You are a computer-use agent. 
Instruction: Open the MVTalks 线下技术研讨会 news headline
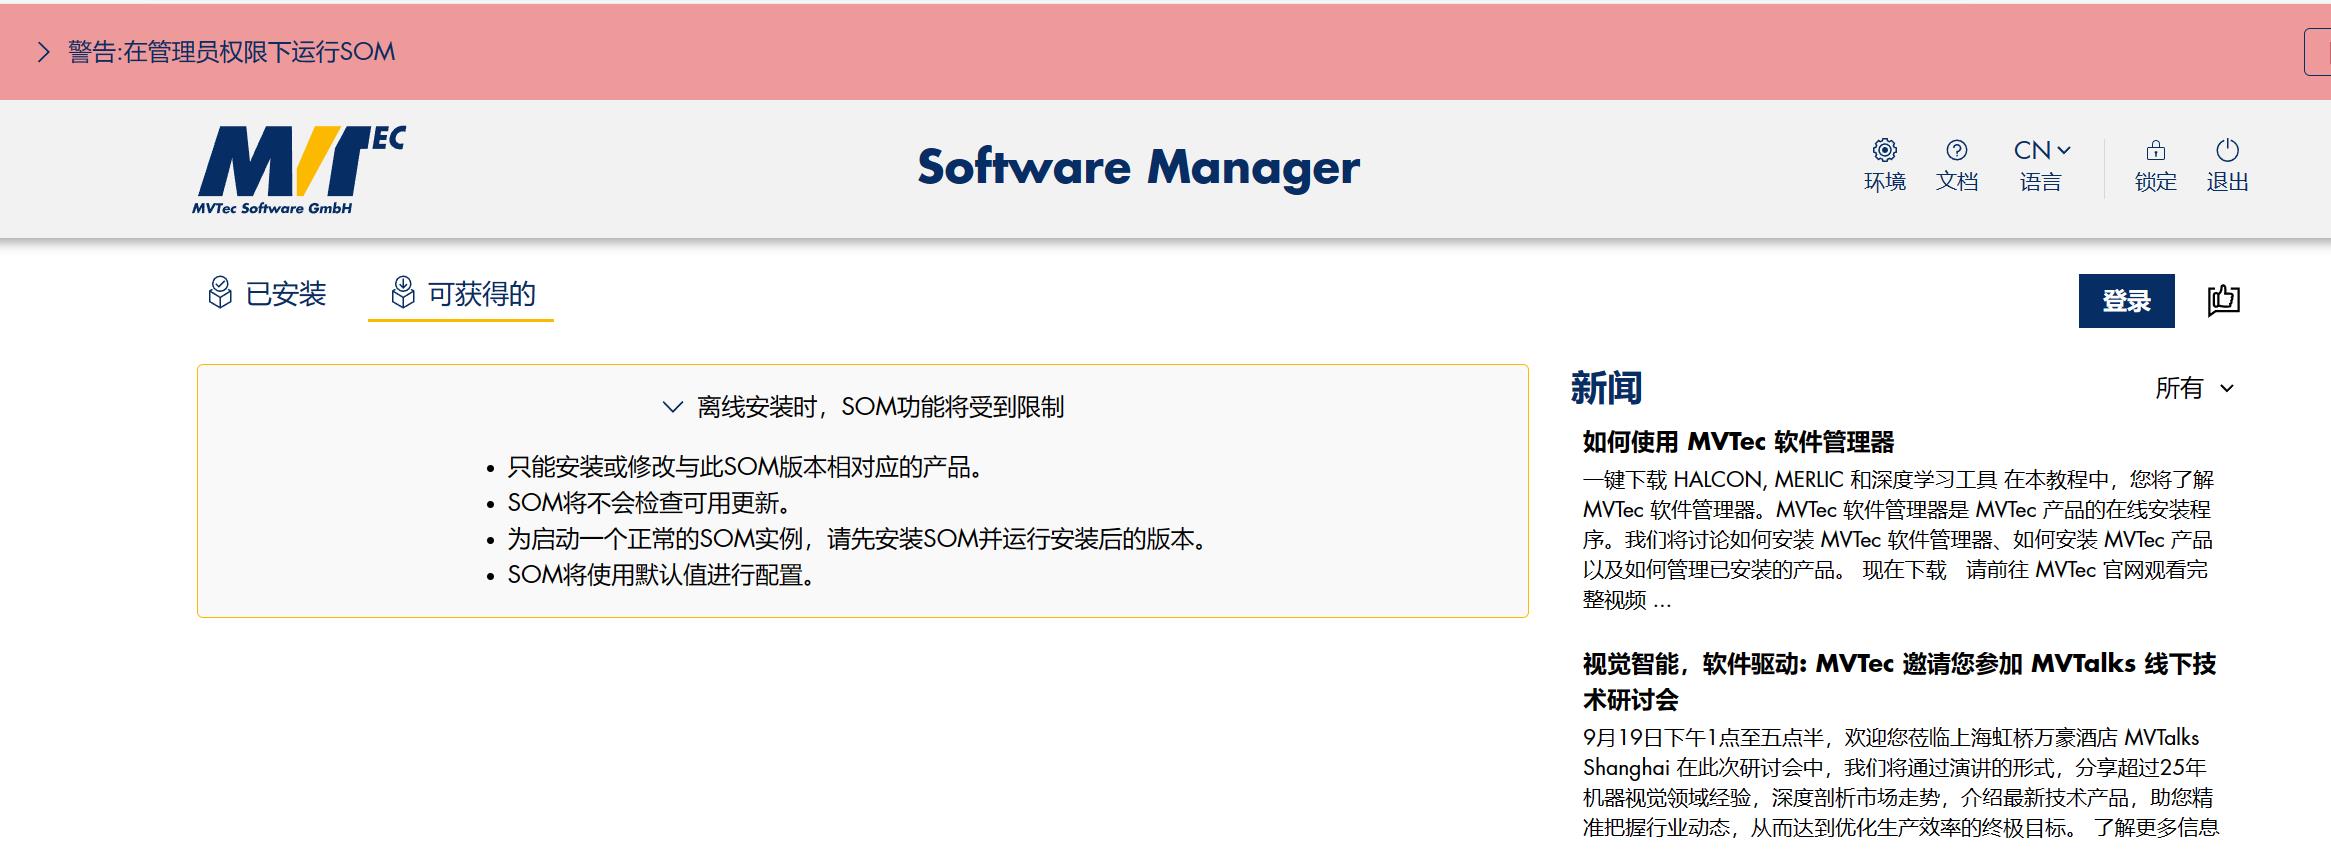point(1899,681)
